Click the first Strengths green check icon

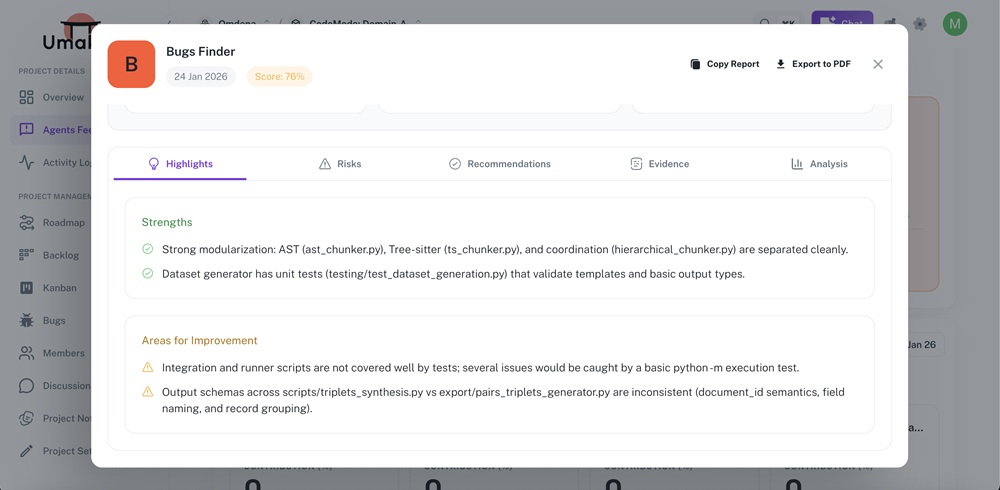point(148,249)
